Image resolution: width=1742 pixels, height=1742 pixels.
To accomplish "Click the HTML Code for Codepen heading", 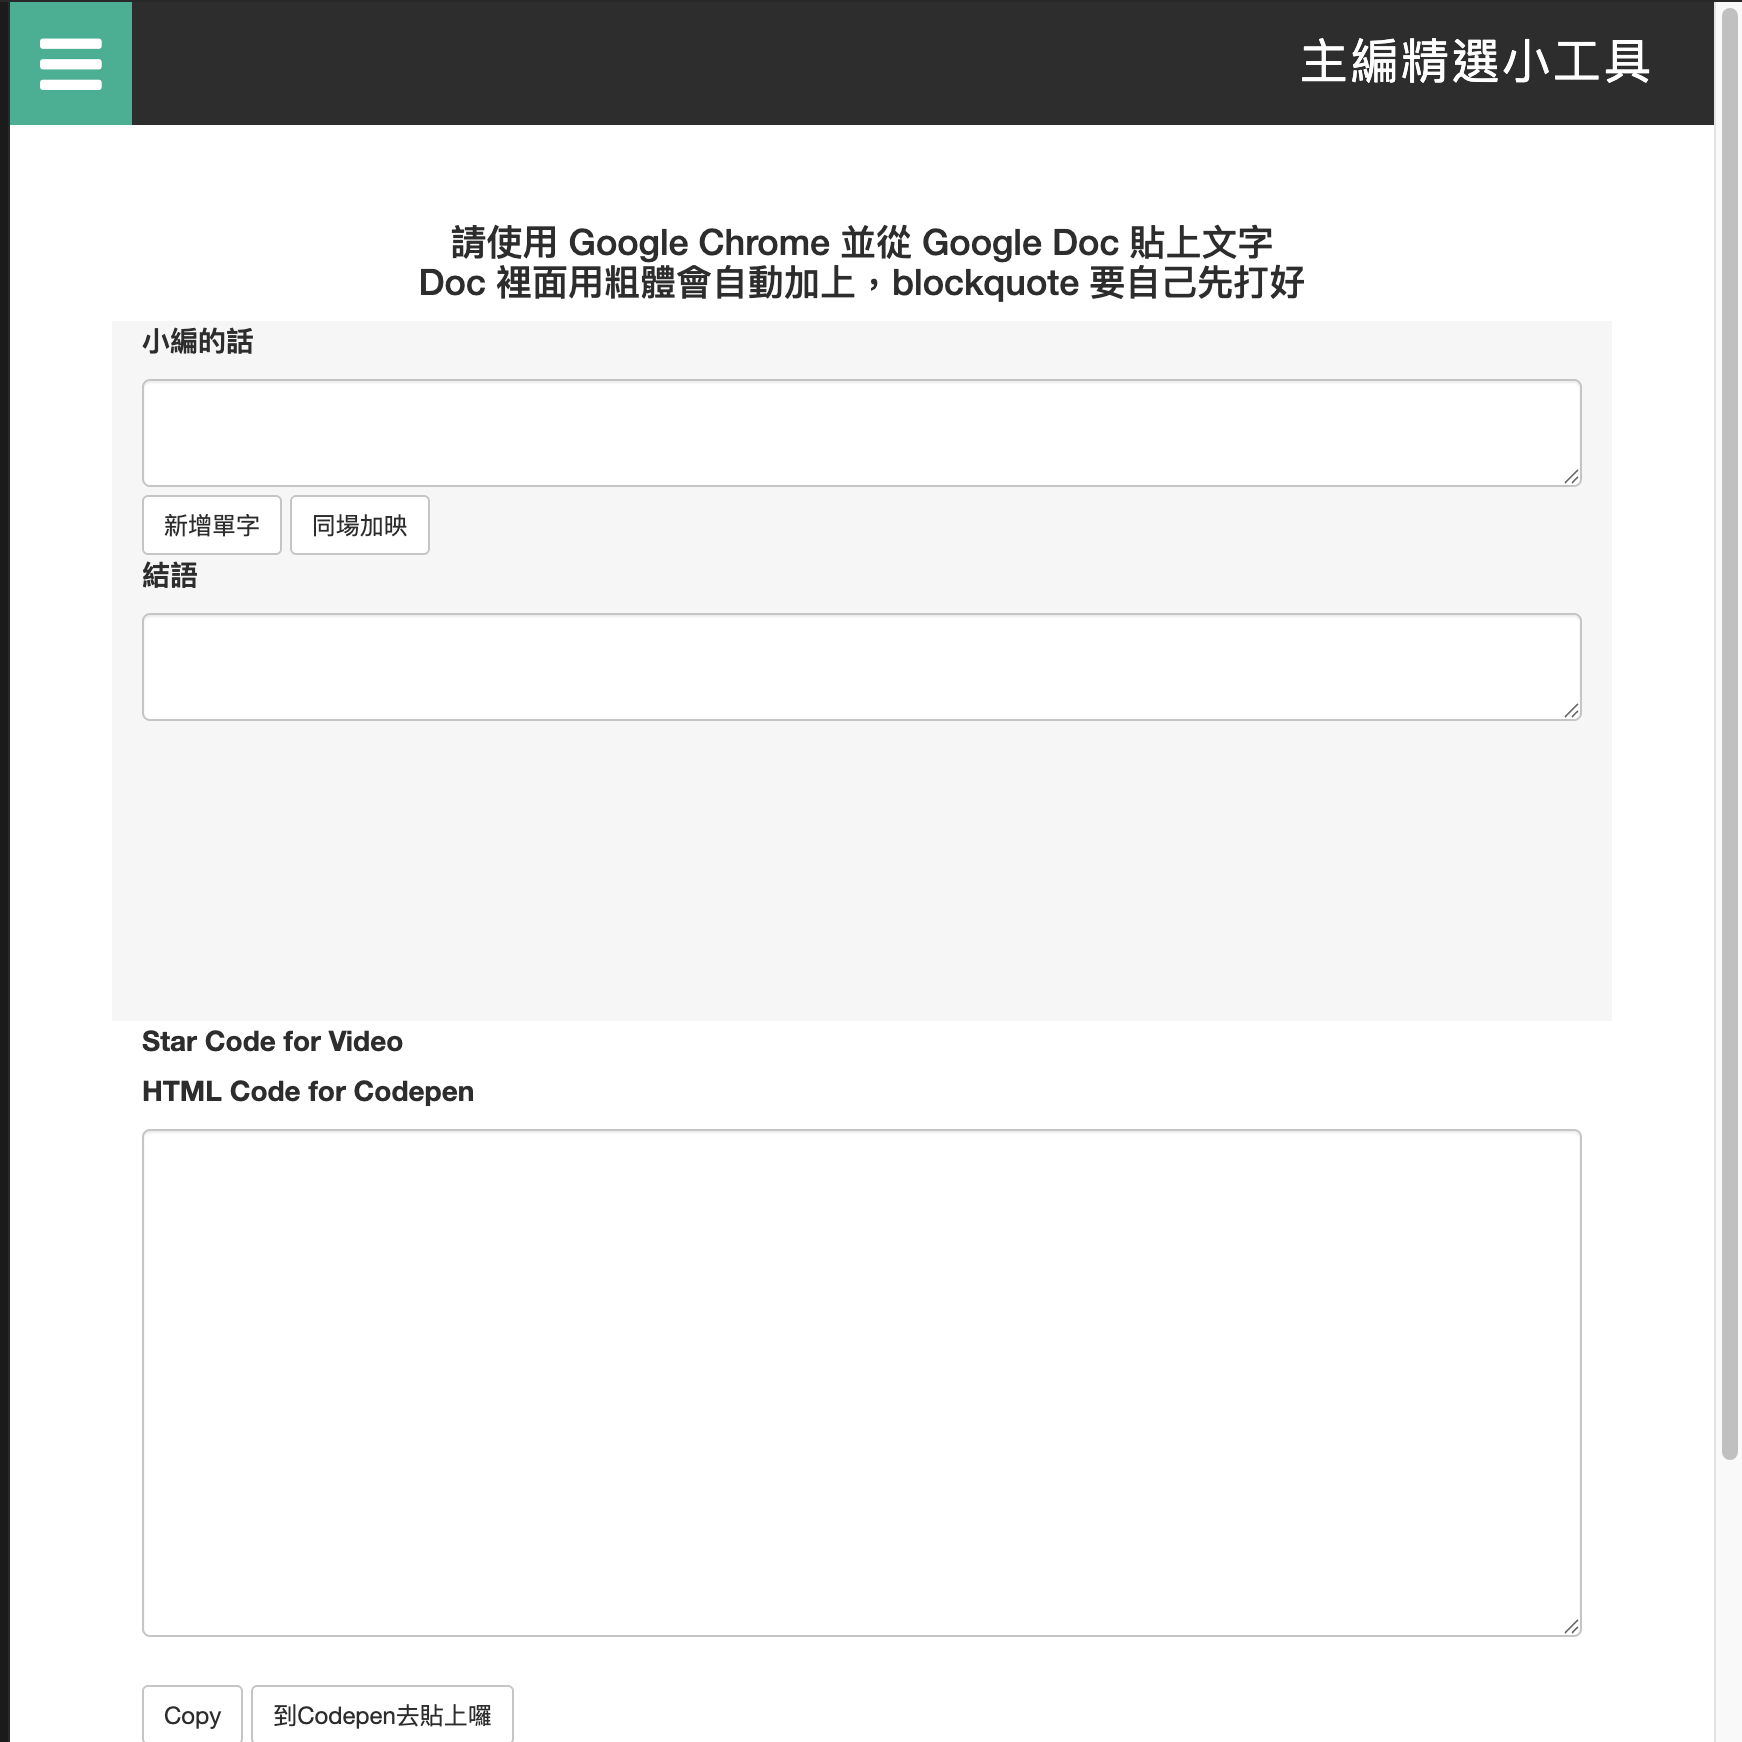I will pos(308,1092).
